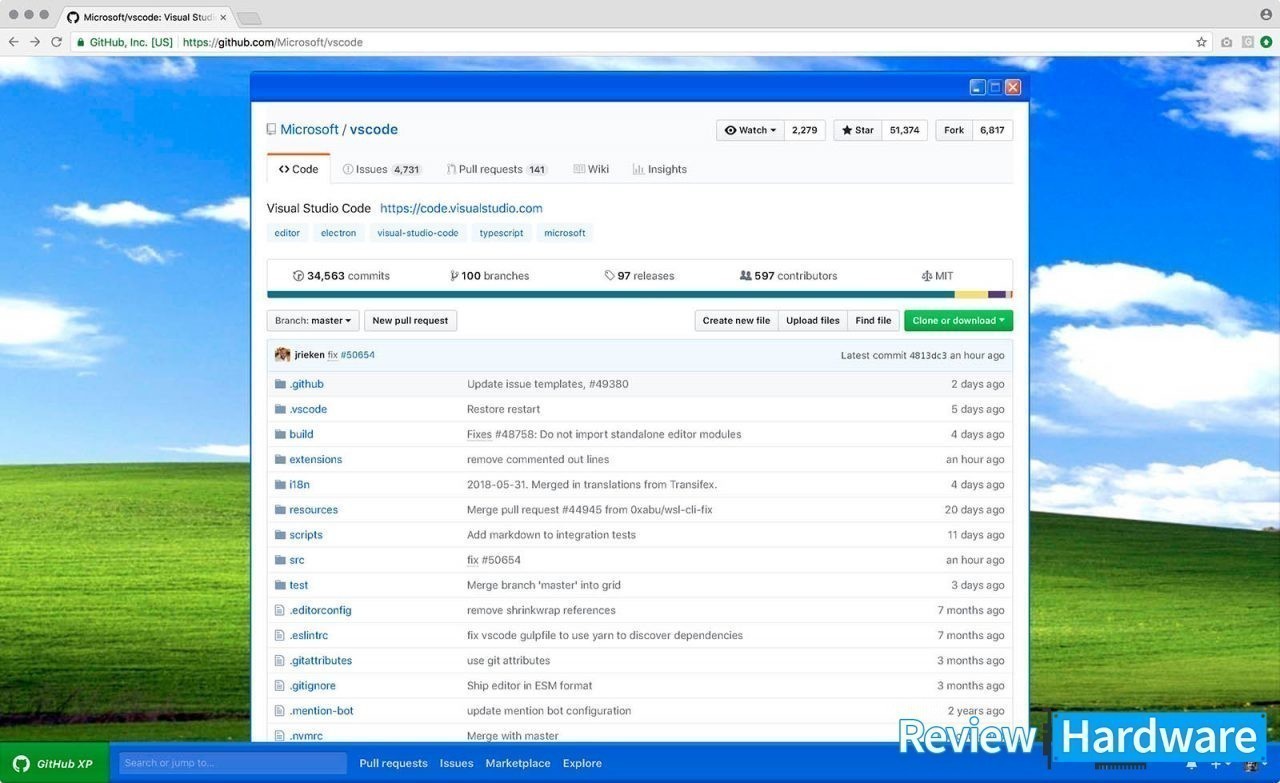Click the 2,279 watchers count
The height and width of the screenshot is (783, 1280).
coord(805,130)
